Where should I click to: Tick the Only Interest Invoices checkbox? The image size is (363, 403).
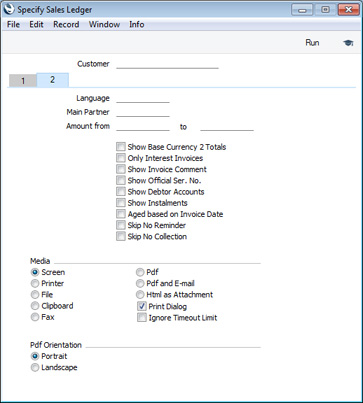coord(121,158)
